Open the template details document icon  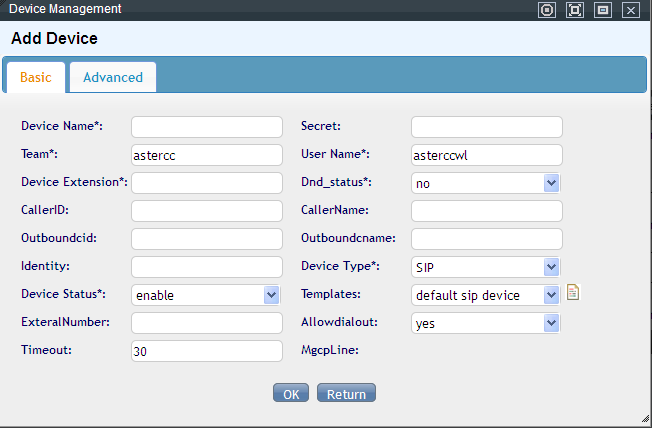pyautogui.click(x=574, y=293)
